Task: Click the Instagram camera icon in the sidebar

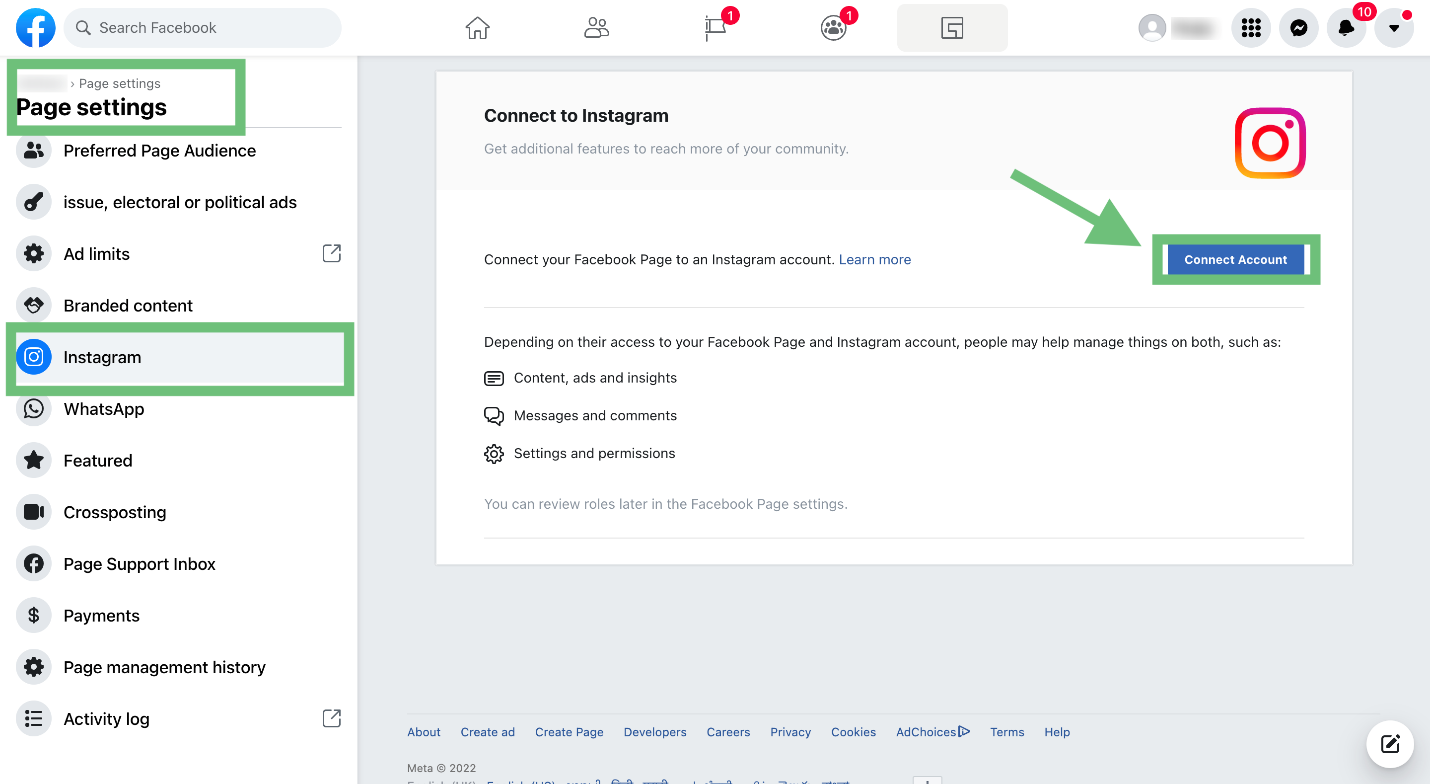Action: click(x=34, y=357)
